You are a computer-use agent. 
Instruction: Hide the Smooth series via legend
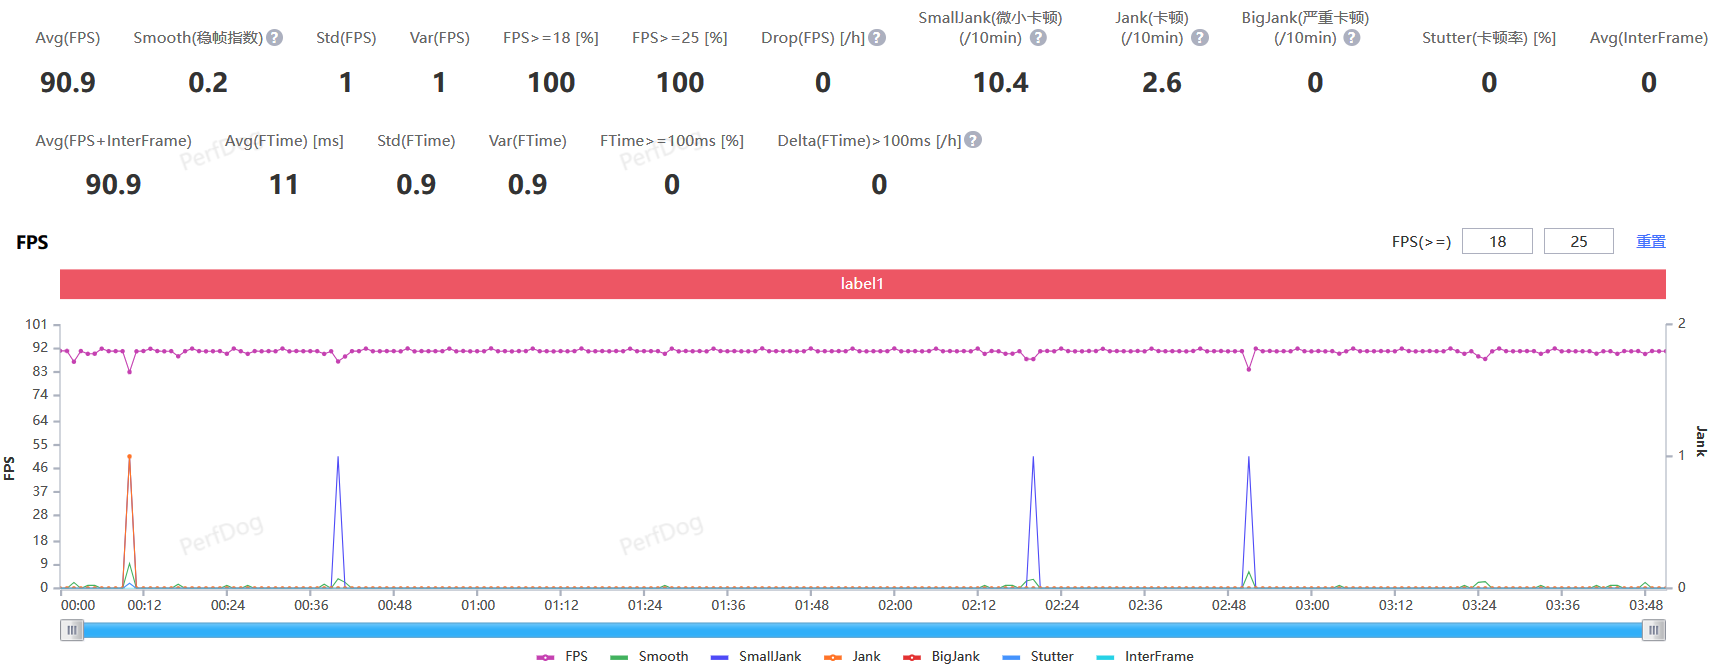(649, 657)
